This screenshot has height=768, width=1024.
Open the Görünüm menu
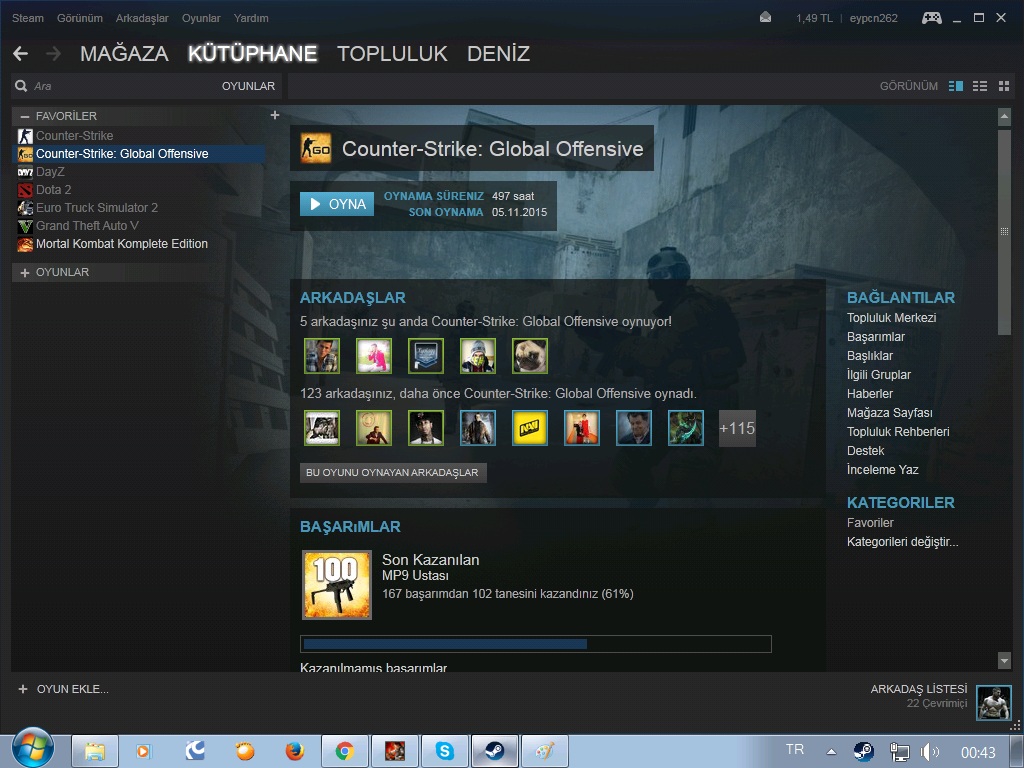(x=80, y=18)
